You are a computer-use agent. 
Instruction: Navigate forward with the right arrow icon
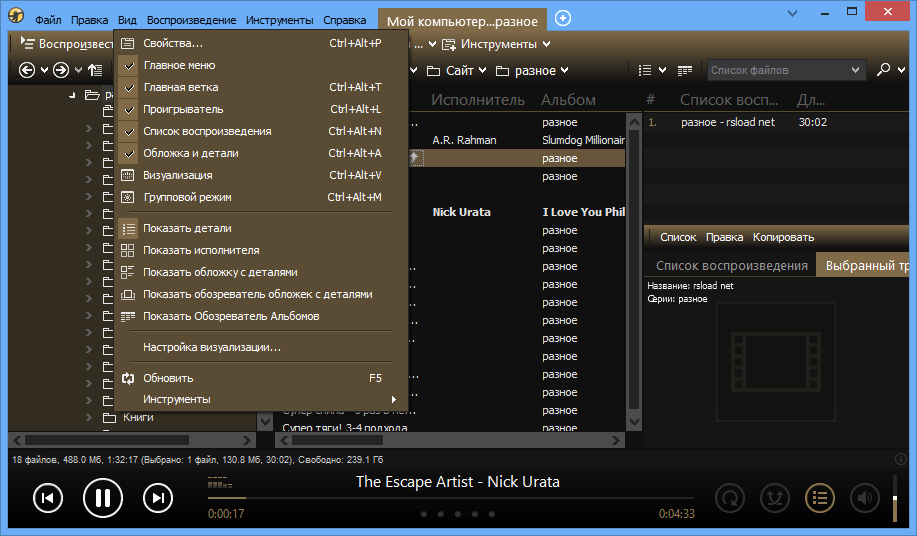(61, 70)
